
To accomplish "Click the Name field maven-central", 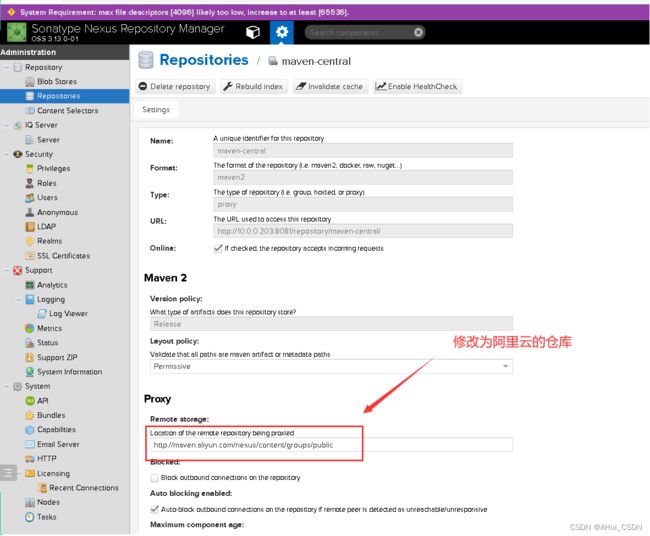I will [363, 150].
